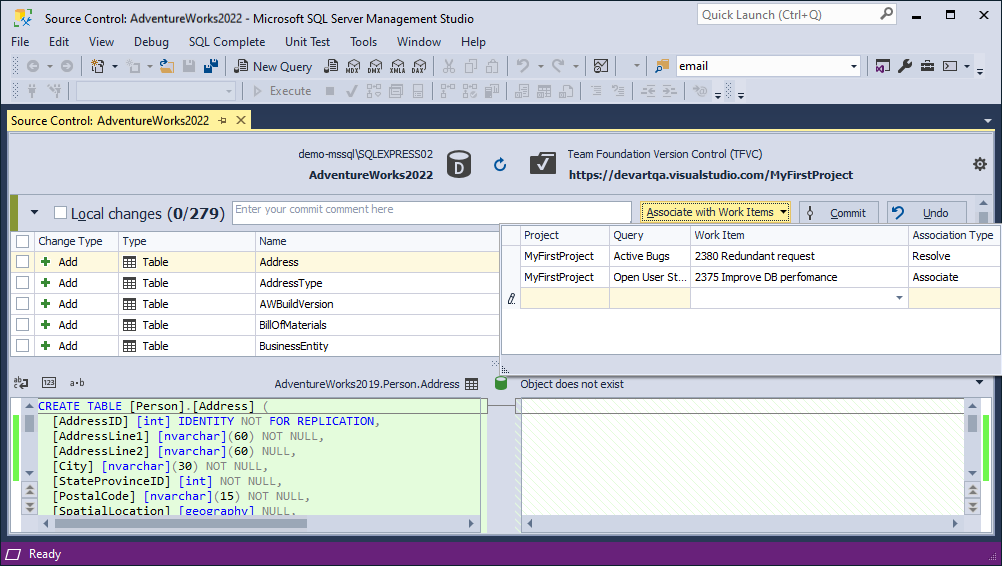Image resolution: width=1002 pixels, height=566 pixels.
Task: Open the Toolbox icon
Action: 927,66
